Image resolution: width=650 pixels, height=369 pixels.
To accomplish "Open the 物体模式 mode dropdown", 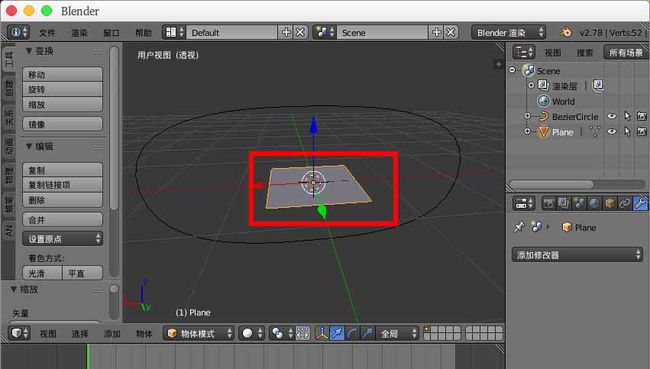I will coord(199,333).
